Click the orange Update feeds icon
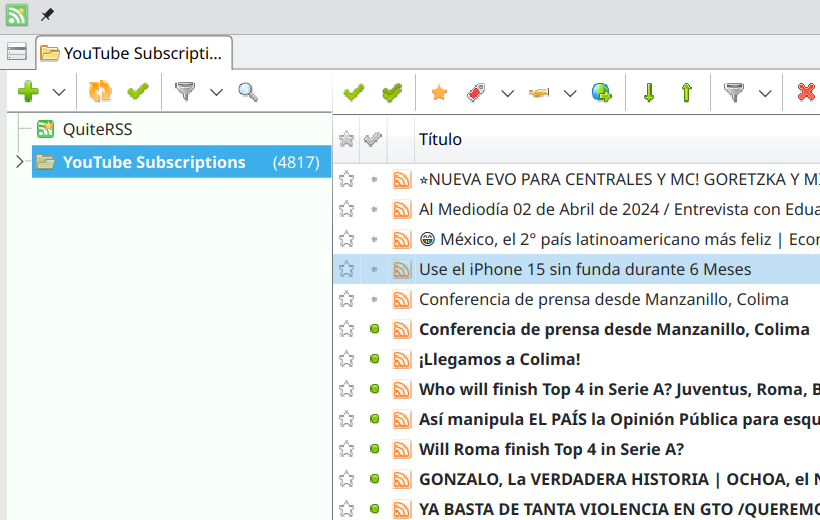 [100, 92]
